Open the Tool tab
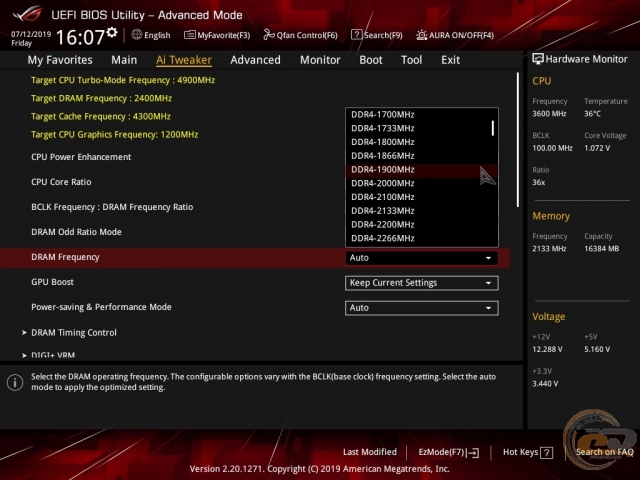The image size is (640, 480). point(411,60)
